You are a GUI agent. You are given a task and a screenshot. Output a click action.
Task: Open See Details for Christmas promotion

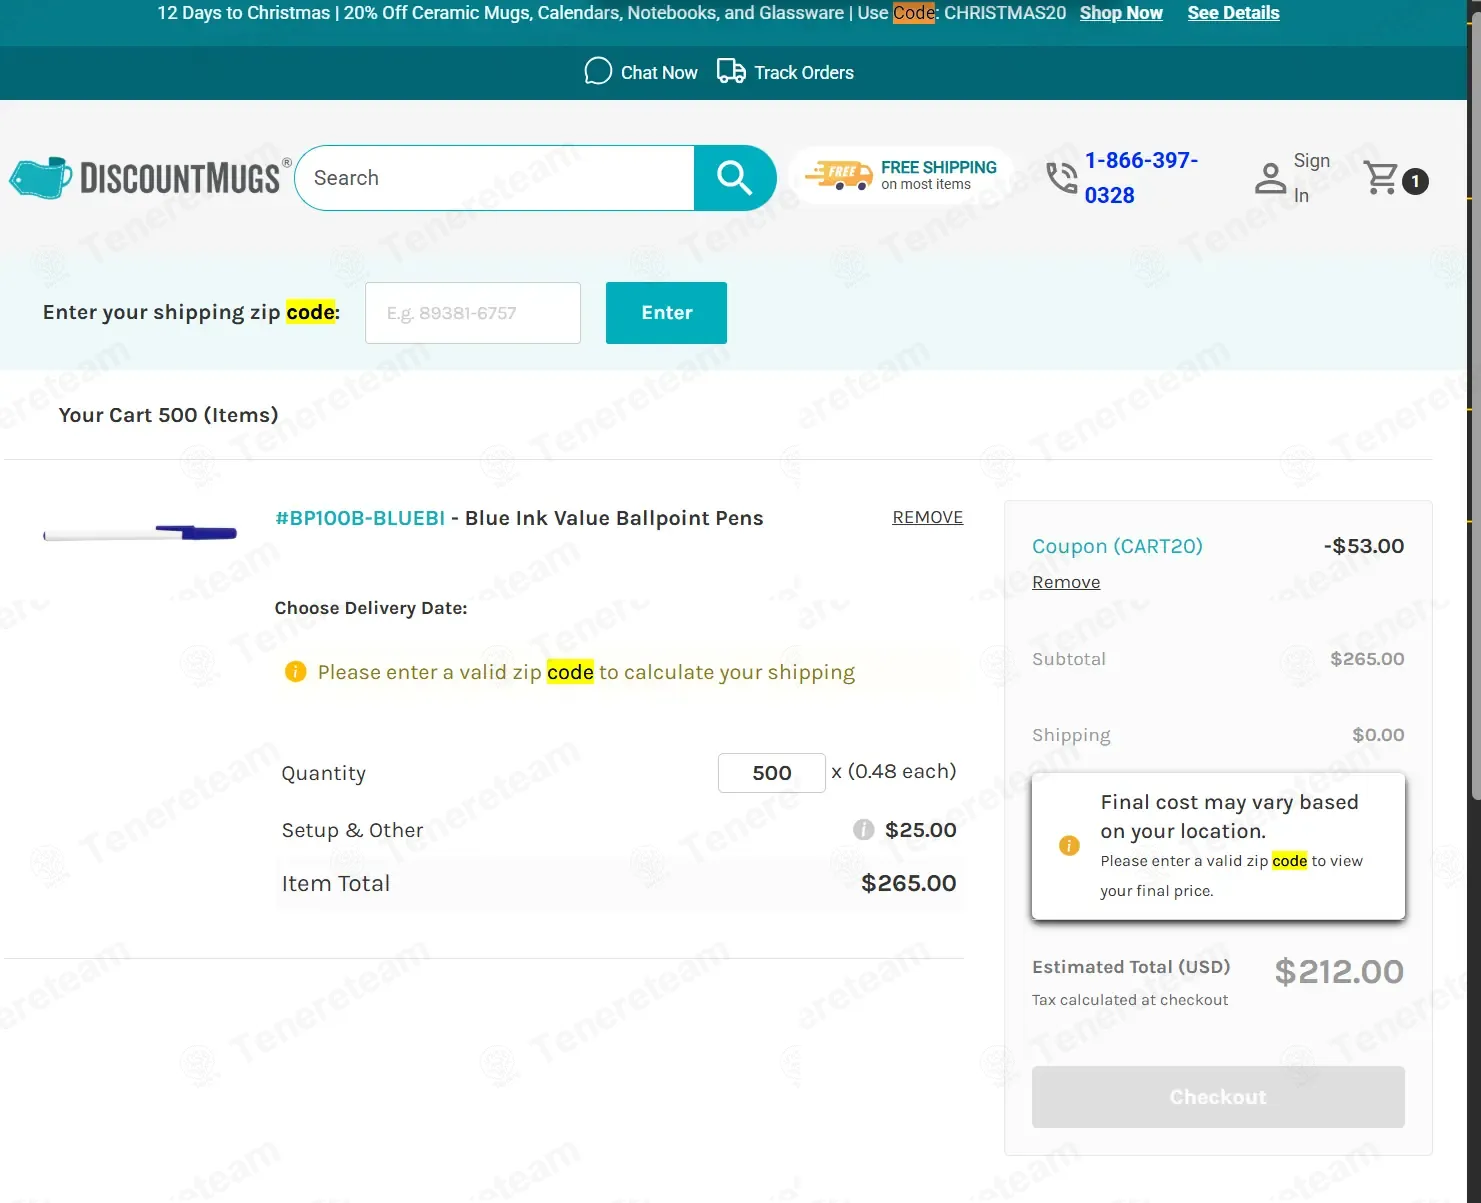click(1232, 13)
